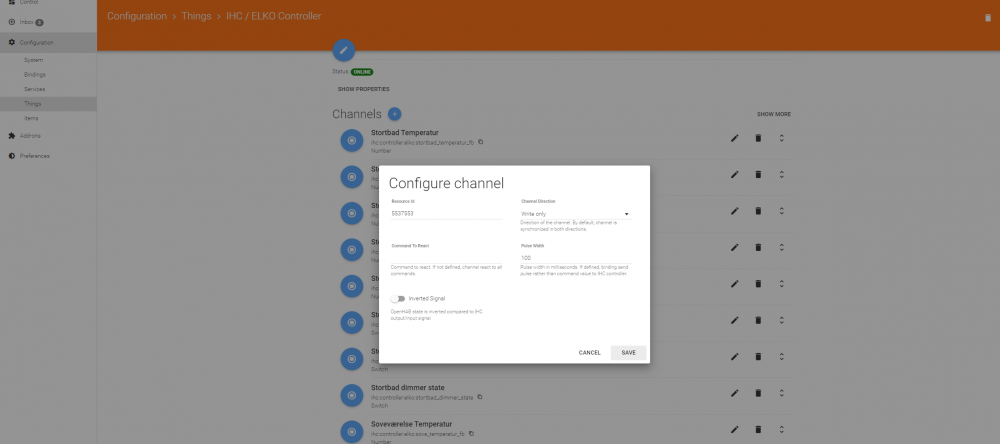Delete the Stortbad dimmer state channel

click(x=758, y=393)
